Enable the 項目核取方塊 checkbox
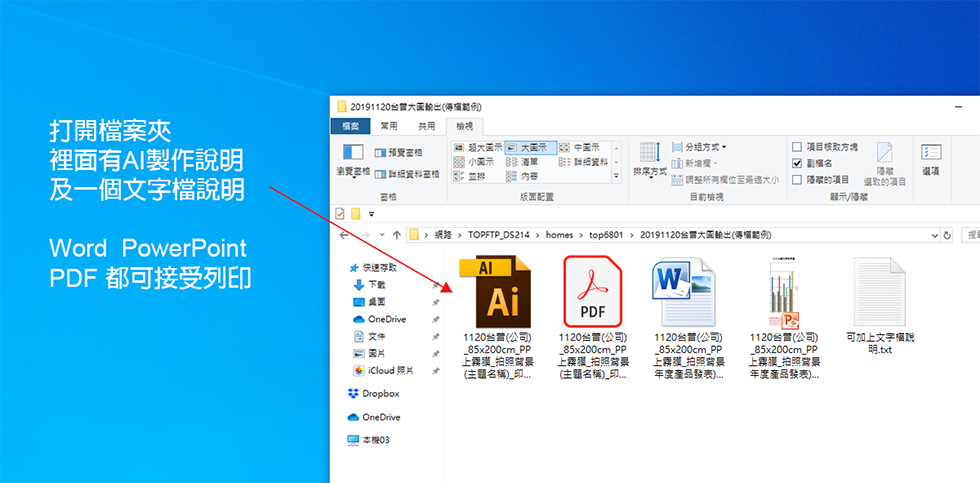This screenshot has width=980, height=483. (797, 147)
